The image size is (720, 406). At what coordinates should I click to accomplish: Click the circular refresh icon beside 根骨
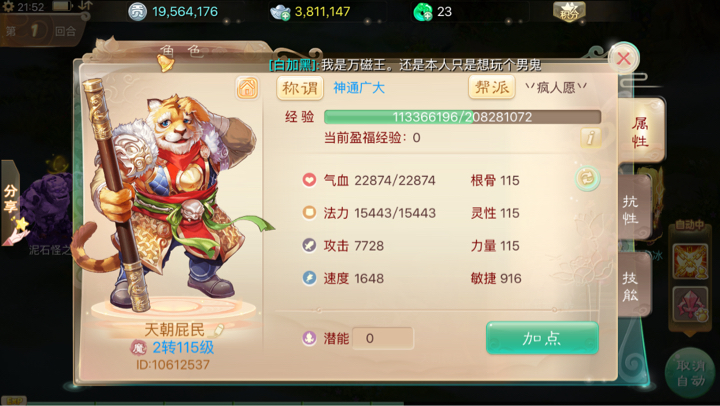click(x=587, y=178)
